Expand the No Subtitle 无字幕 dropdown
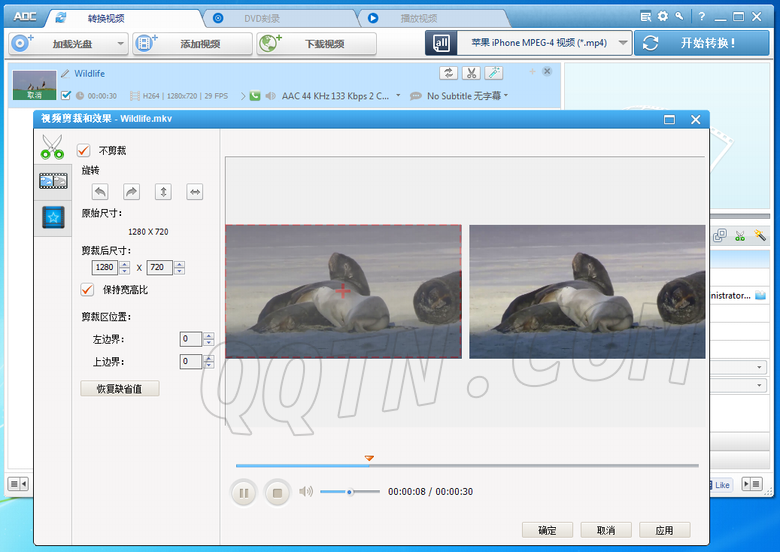This screenshot has height=552, width=780. pos(506,96)
